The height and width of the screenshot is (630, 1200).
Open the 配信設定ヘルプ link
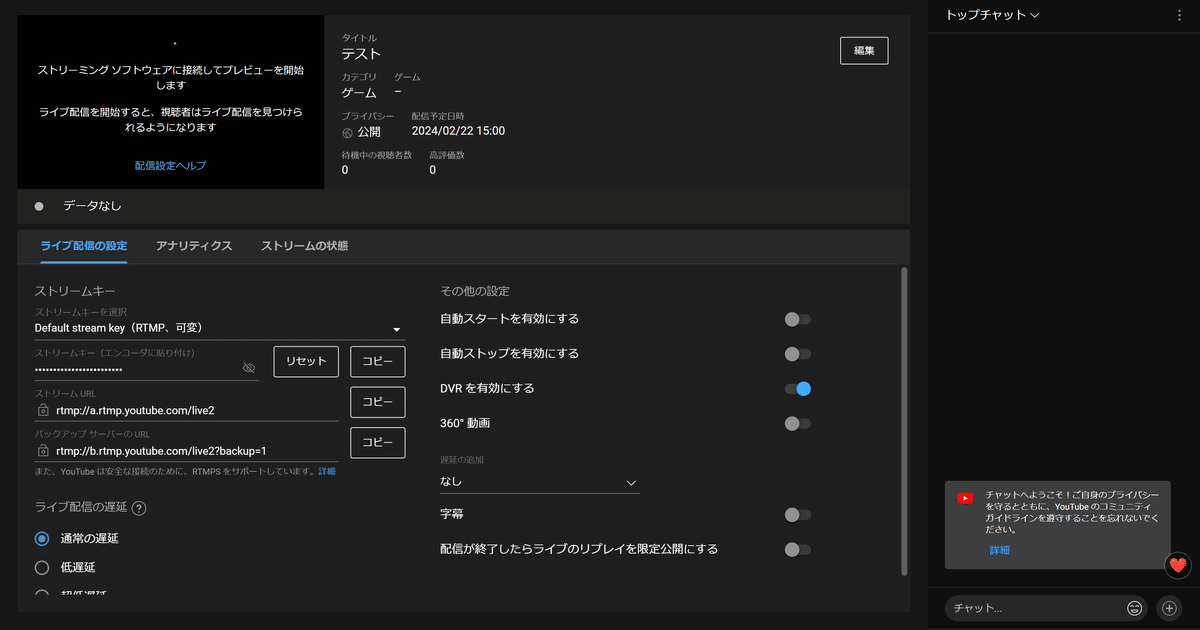[x=171, y=166]
